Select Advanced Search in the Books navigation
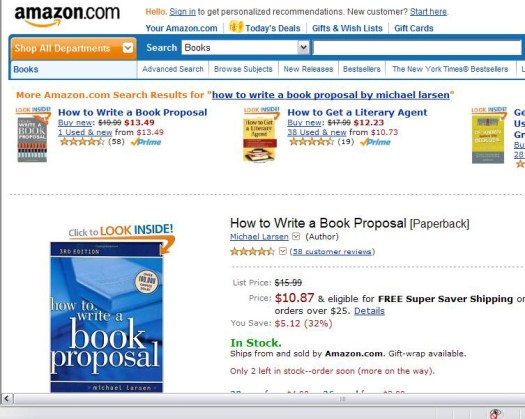 173,69
